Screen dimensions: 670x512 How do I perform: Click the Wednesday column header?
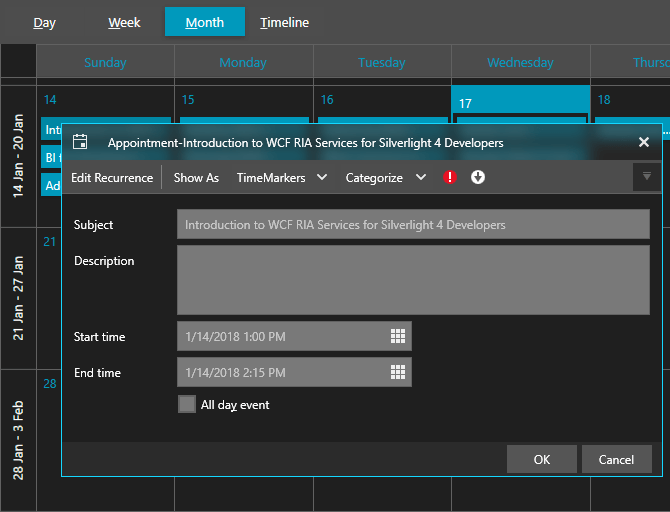click(520, 62)
